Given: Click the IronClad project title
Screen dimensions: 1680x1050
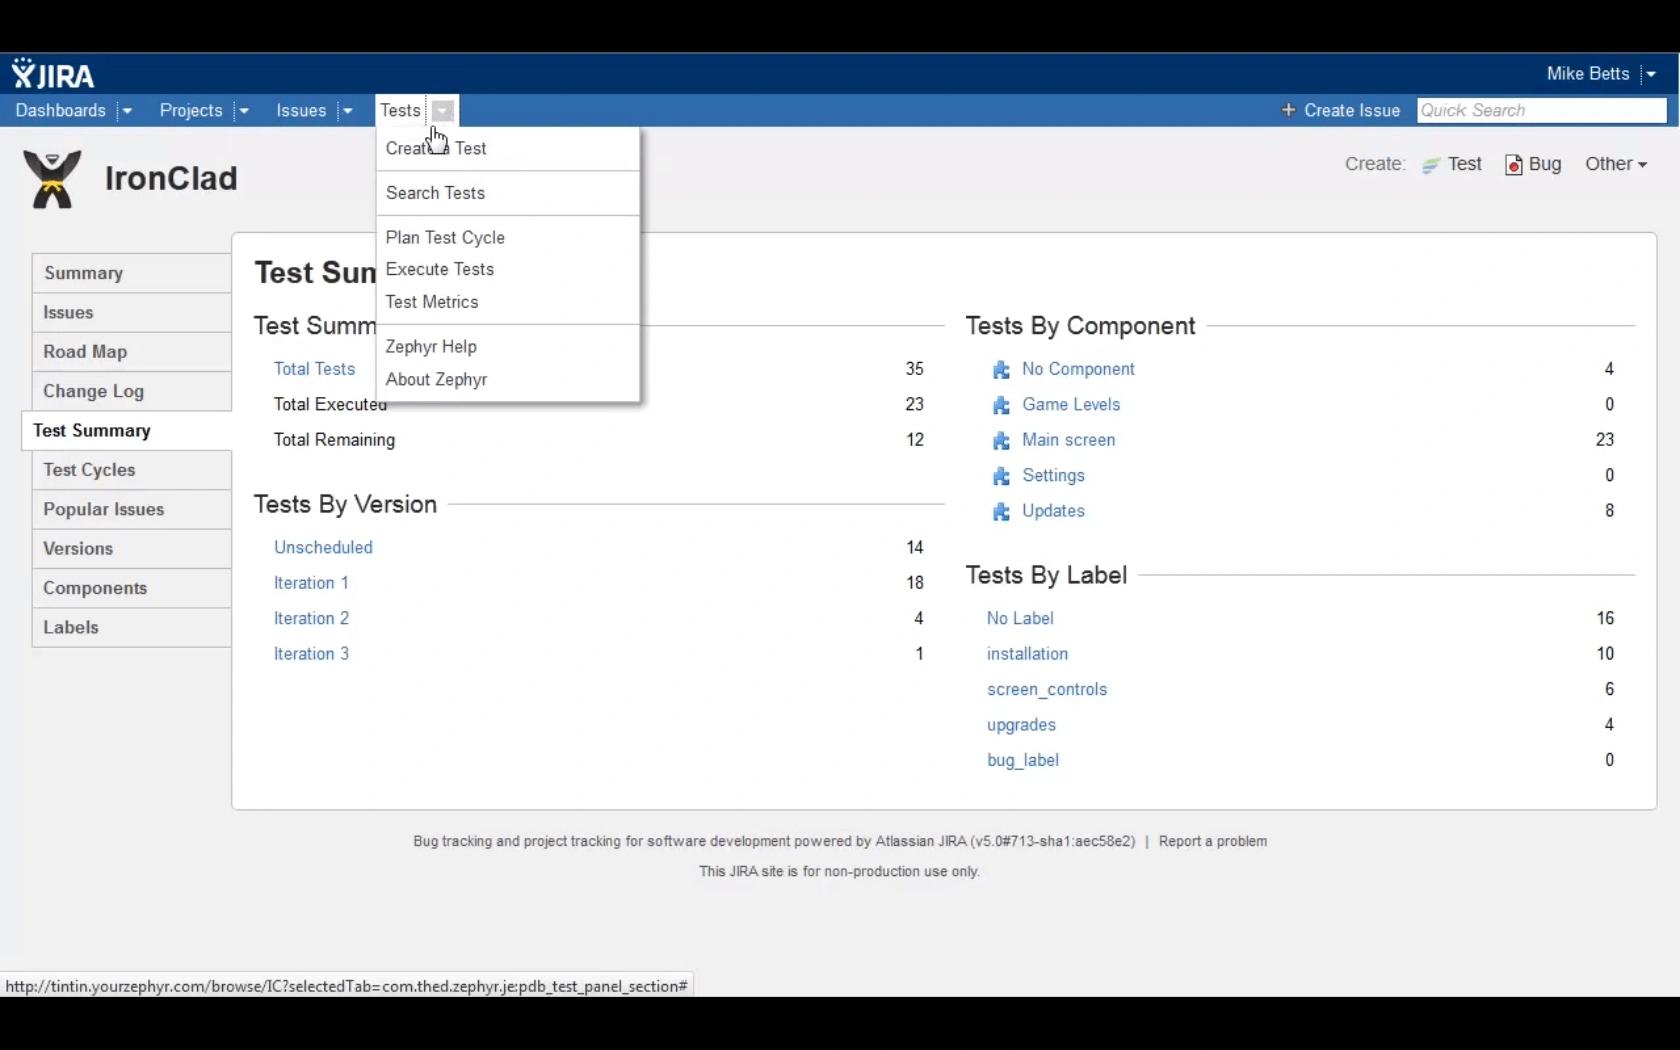Looking at the screenshot, I should pos(171,179).
